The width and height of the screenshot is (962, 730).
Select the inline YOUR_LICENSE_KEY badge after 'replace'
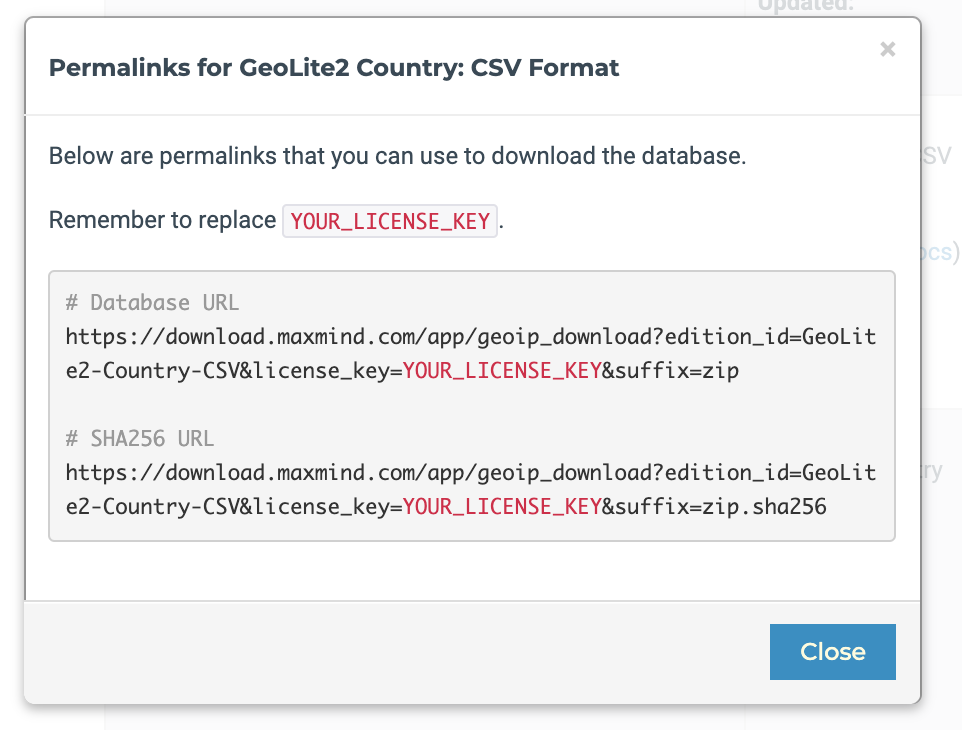click(x=390, y=221)
